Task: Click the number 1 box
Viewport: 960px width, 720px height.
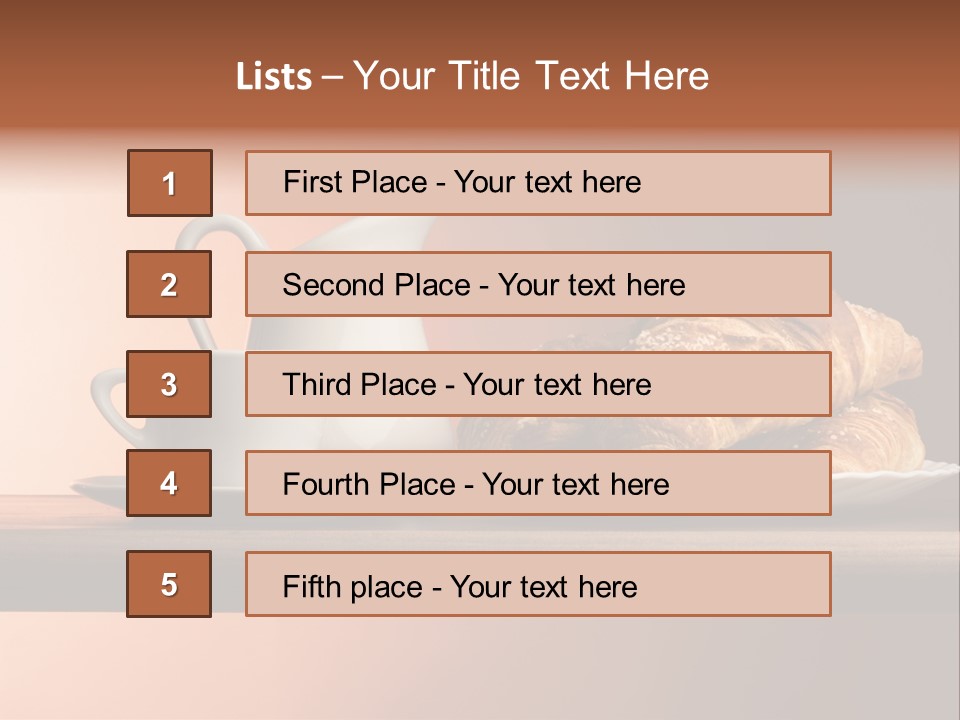Action: pyautogui.click(x=169, y=183)
